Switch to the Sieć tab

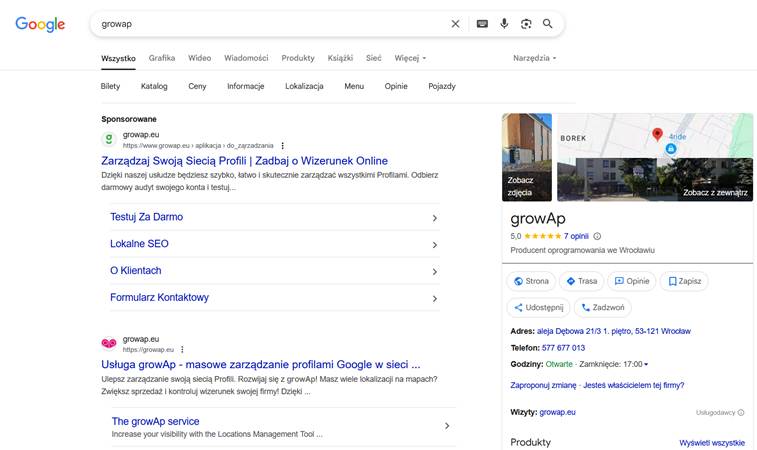(x=374, y=58)
